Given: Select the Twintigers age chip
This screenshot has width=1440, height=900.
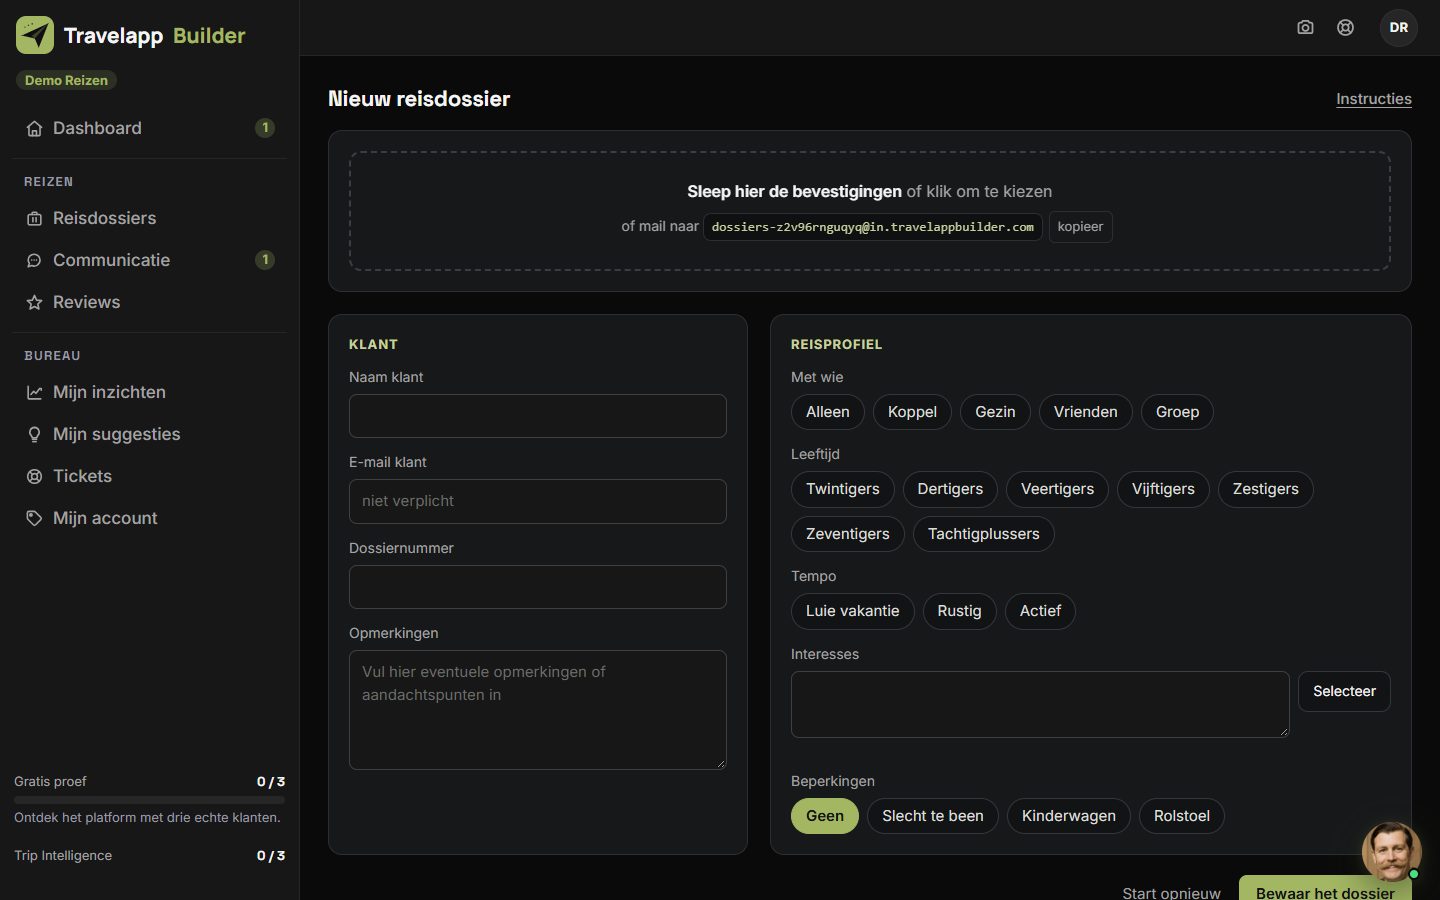Looking at the screenshot, I should click(843, 489).
